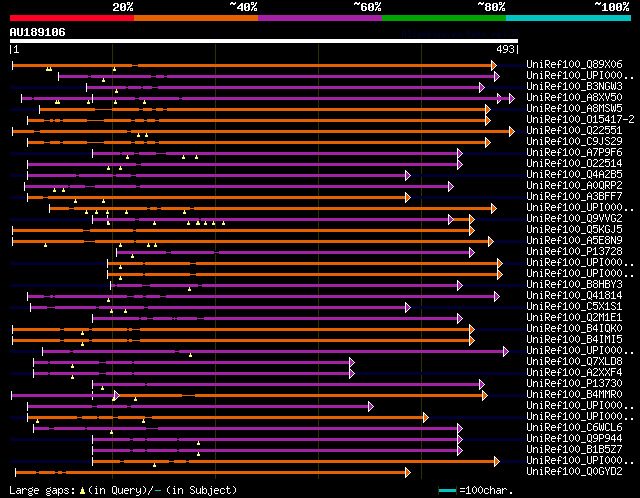Image resolution: width=640 pixels, height=498 pixels.
Task: Click the purple ~60% identity legend segment
Action: pos(320,18)
